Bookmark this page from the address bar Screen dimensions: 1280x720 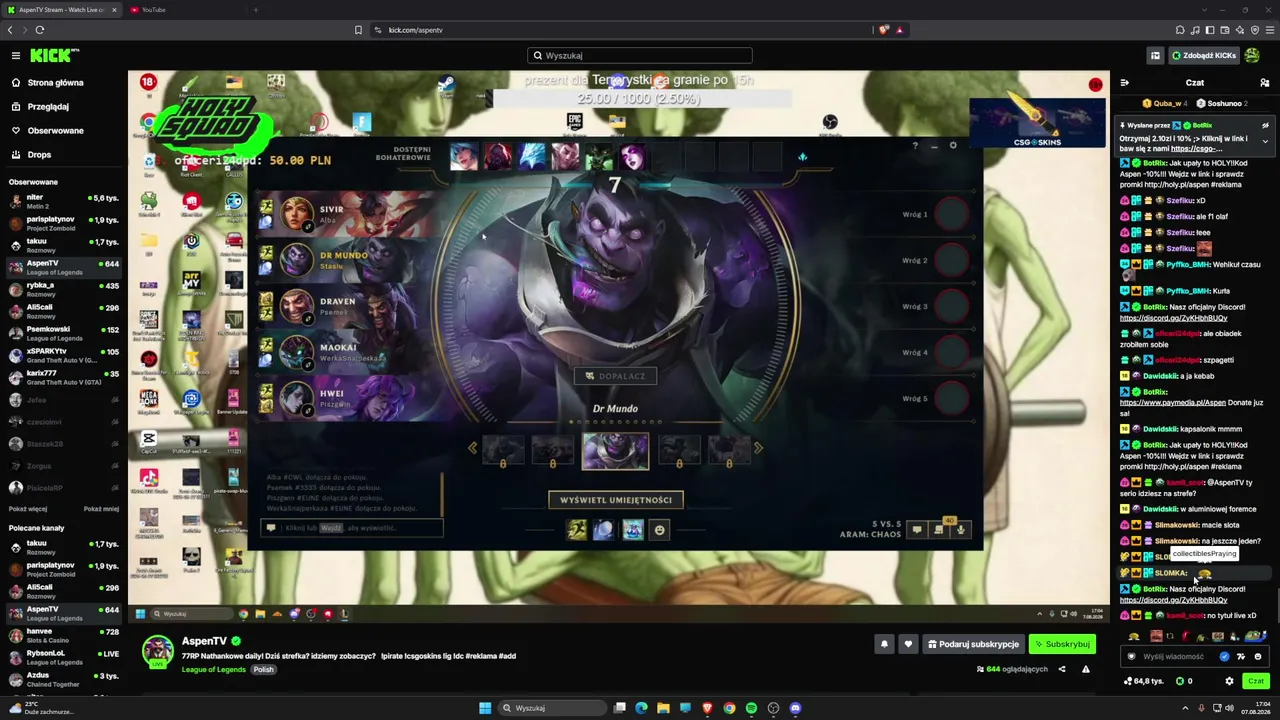pyautogui.click(x=358, y=30)
